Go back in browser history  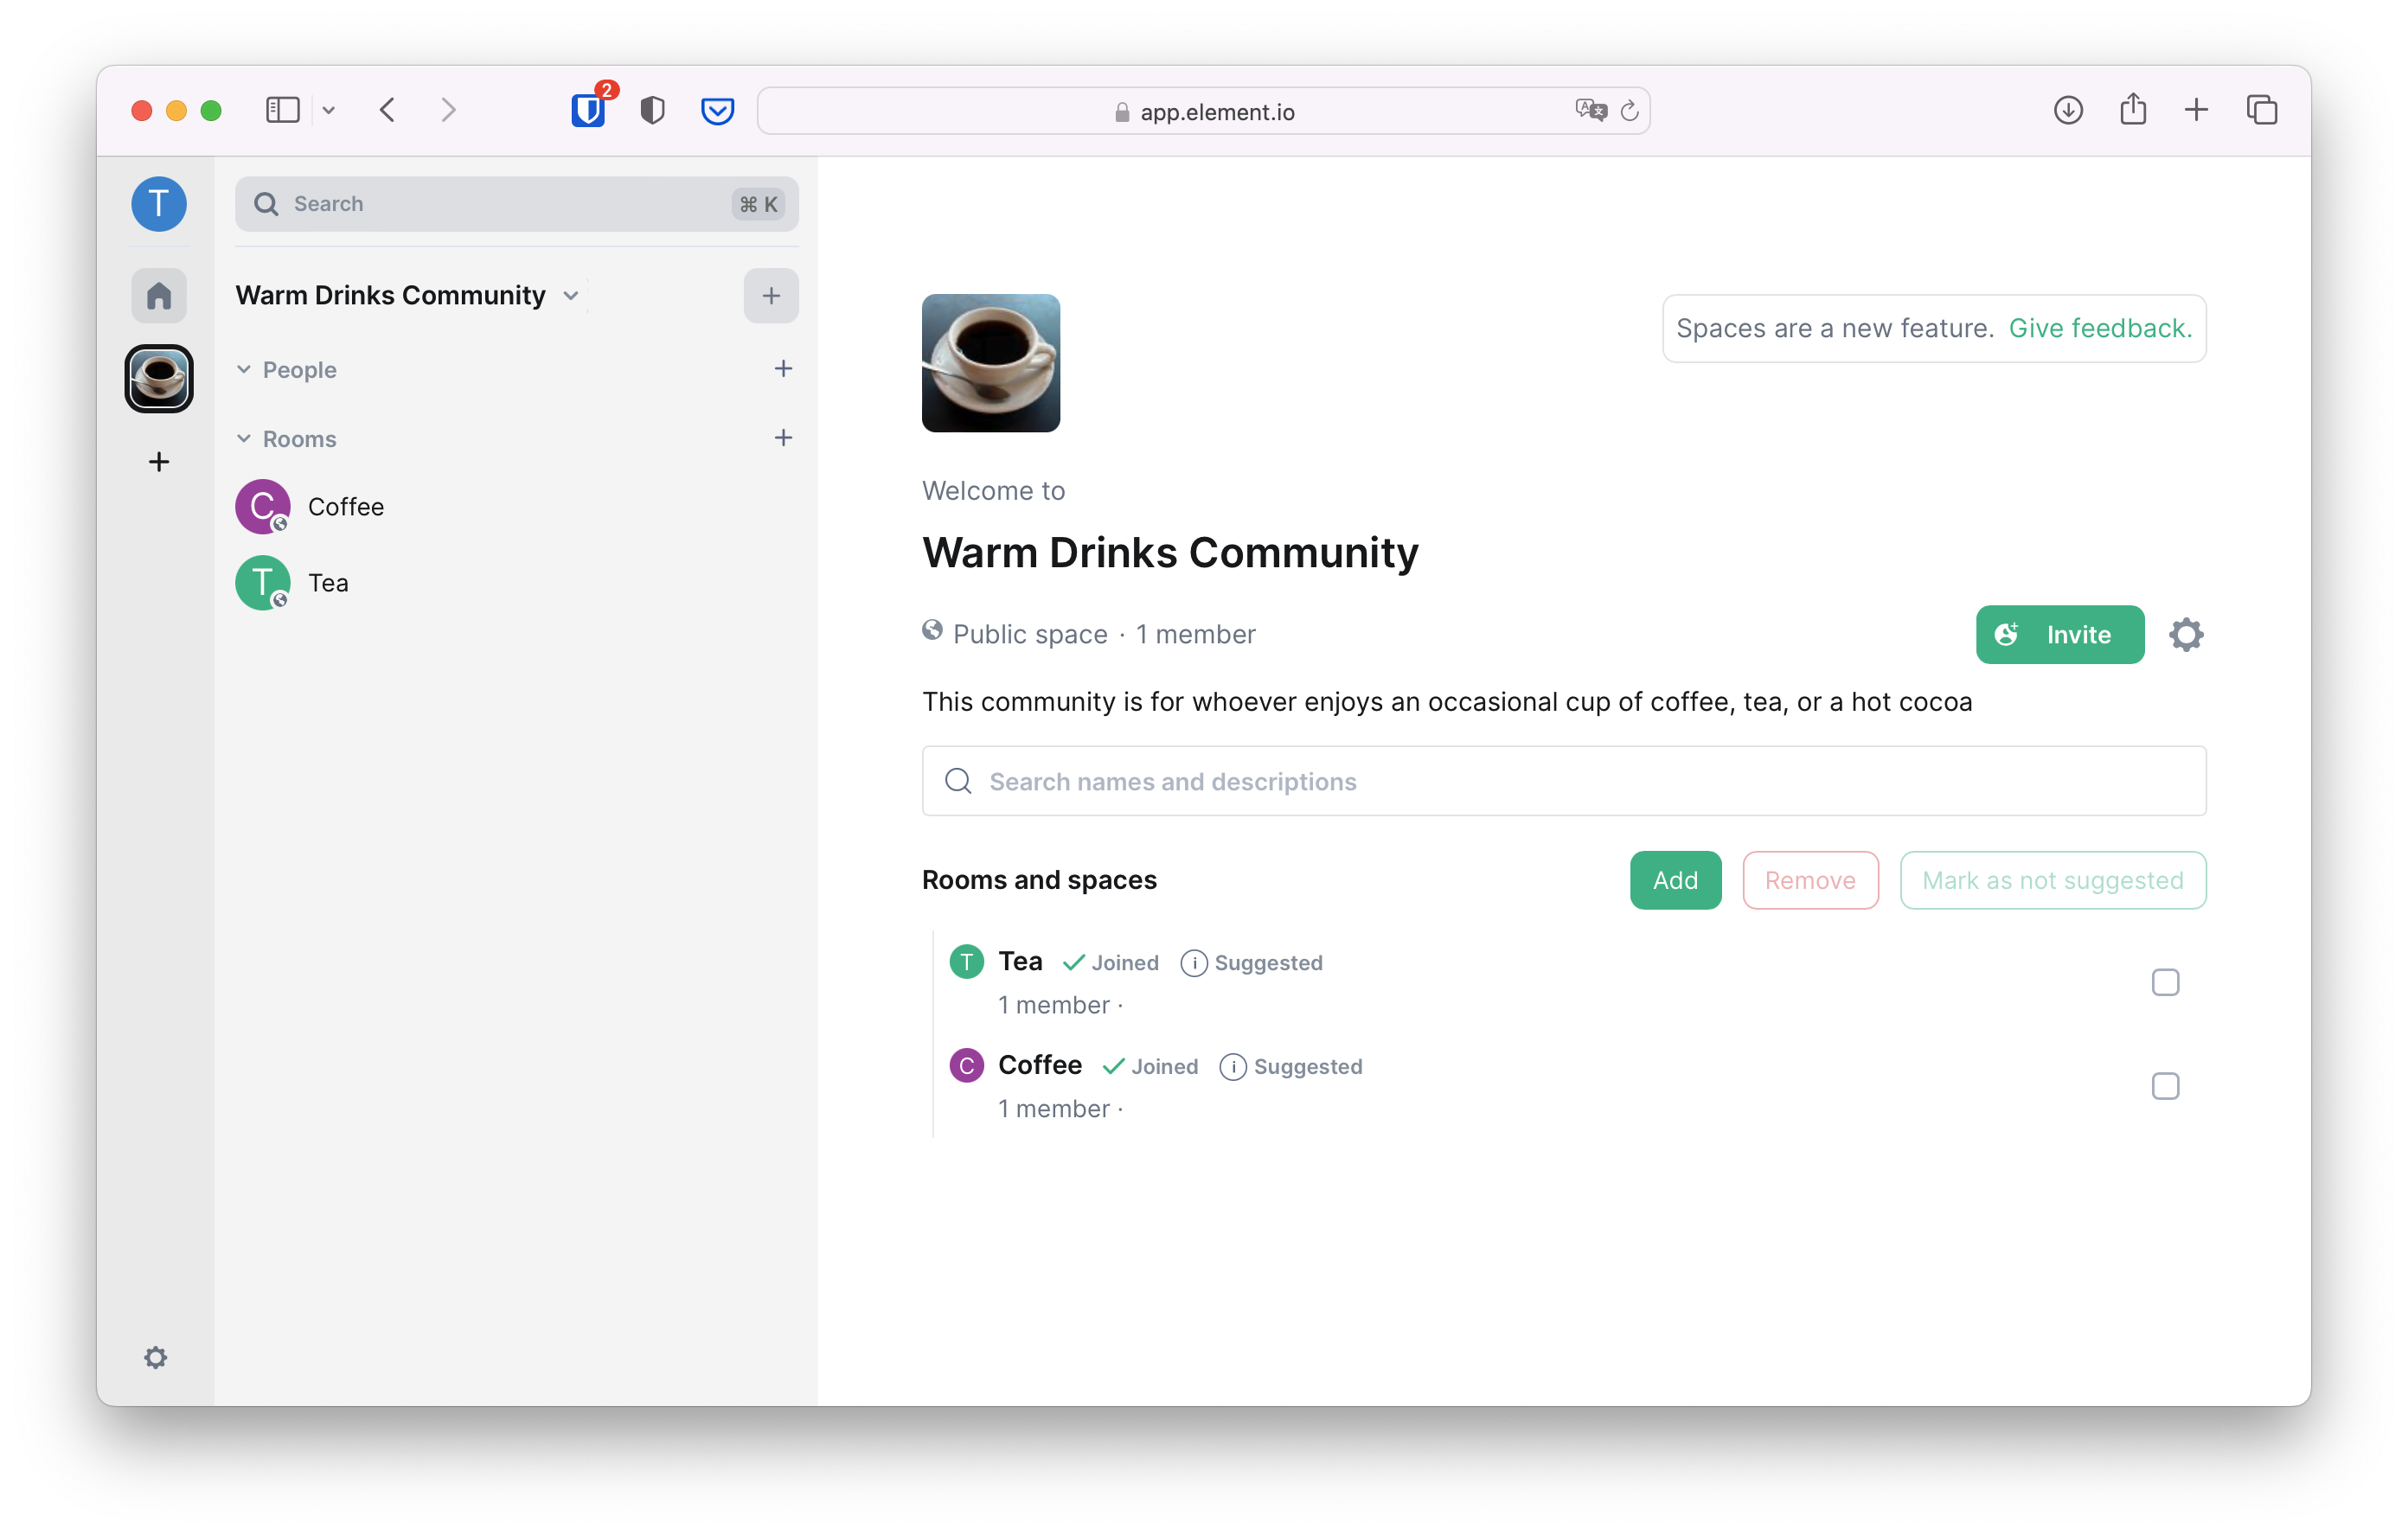coord(388,109)
